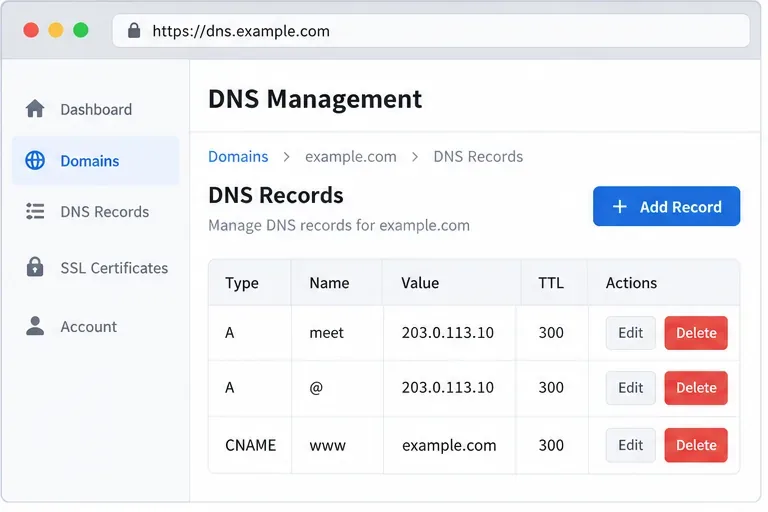
Task: Click the Account person icon
Action: pos(35,326)
